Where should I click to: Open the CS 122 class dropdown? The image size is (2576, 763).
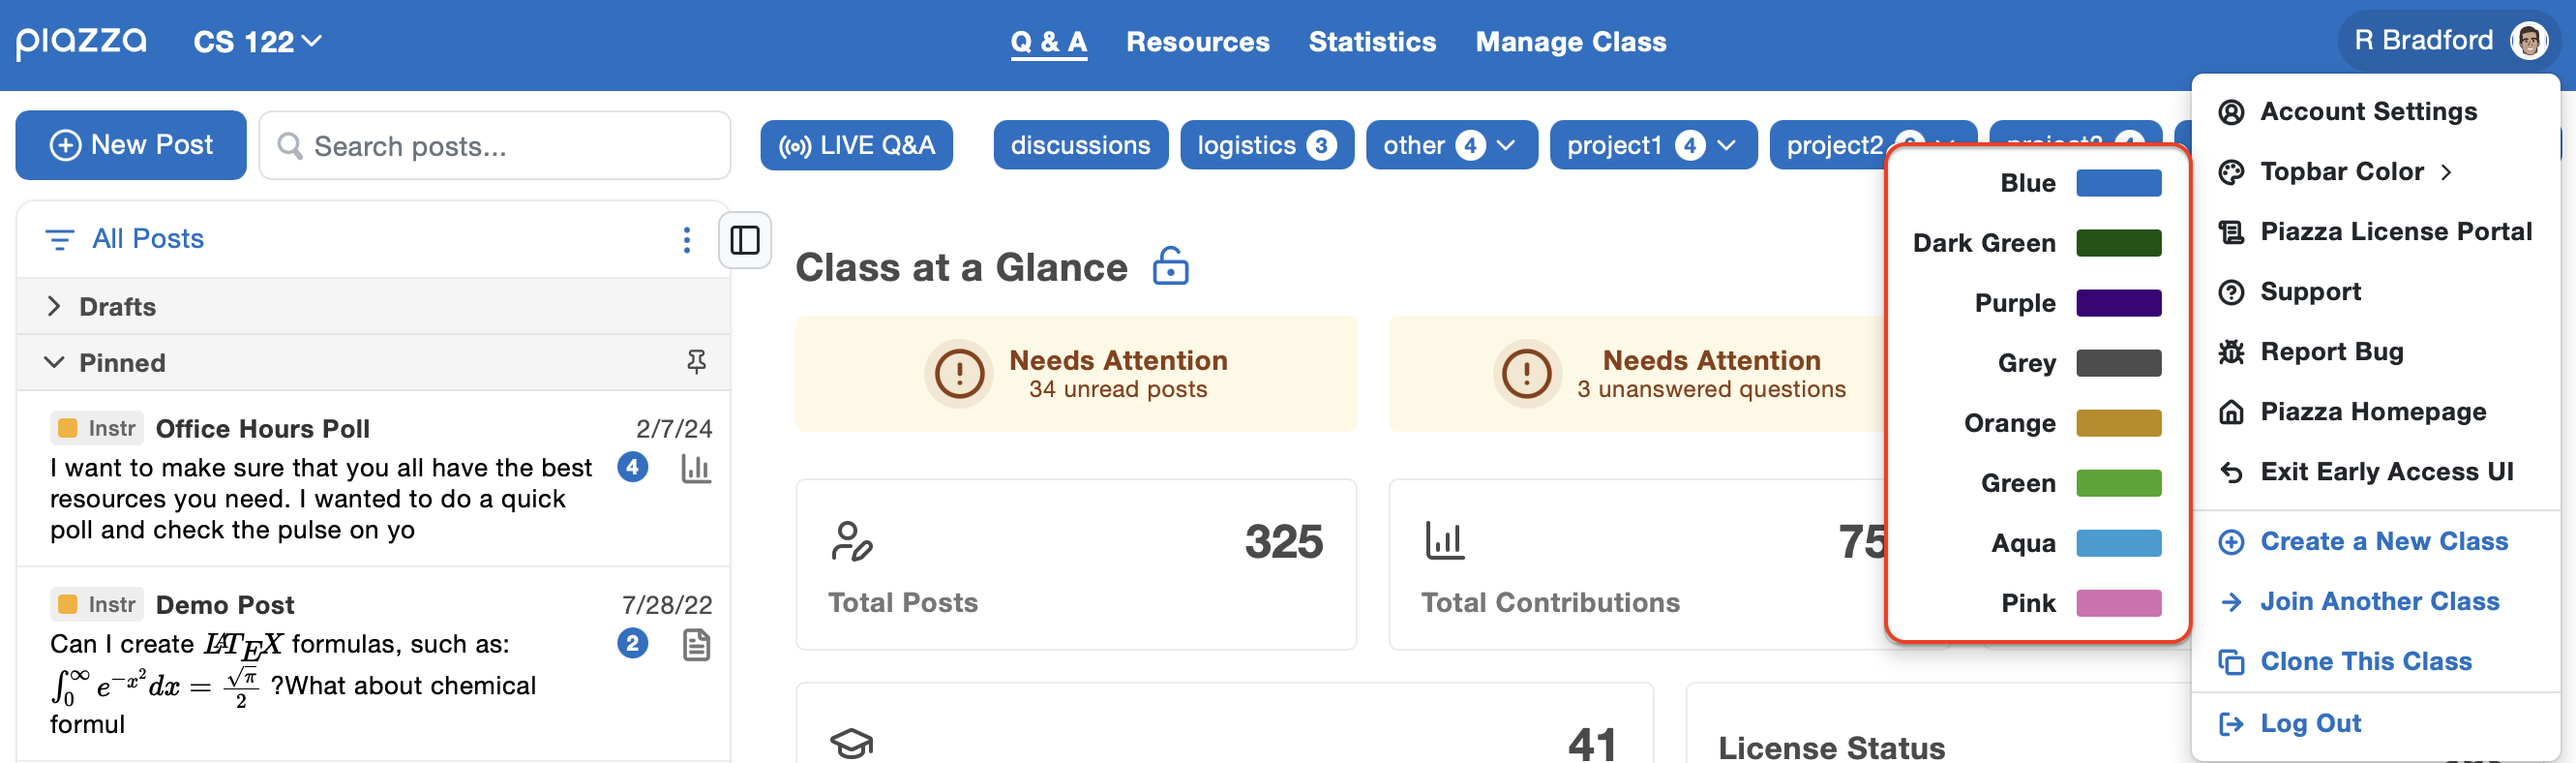click(257, 42)
